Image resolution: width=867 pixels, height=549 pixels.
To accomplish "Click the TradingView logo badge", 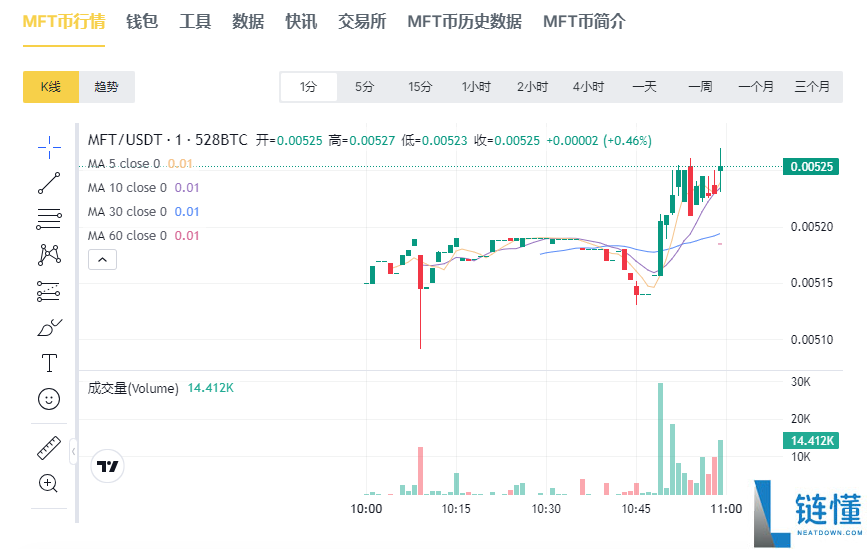I will [107, 466].
